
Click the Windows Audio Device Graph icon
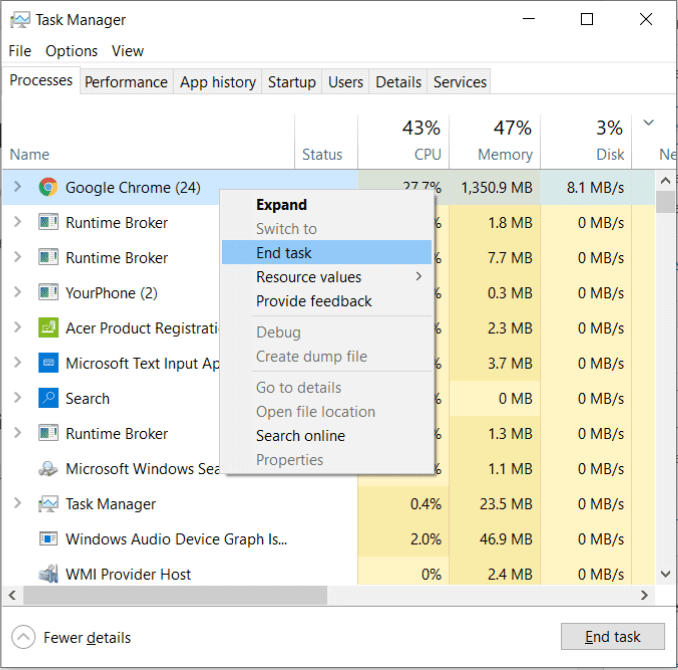(x=47, y=539)
